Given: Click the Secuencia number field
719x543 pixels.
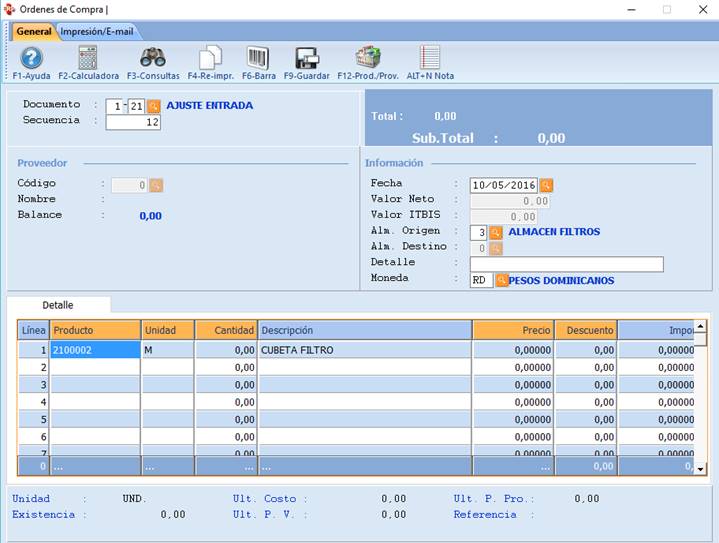Looking at the screenshot, I should pyautogui.click(x=133, y=122).
